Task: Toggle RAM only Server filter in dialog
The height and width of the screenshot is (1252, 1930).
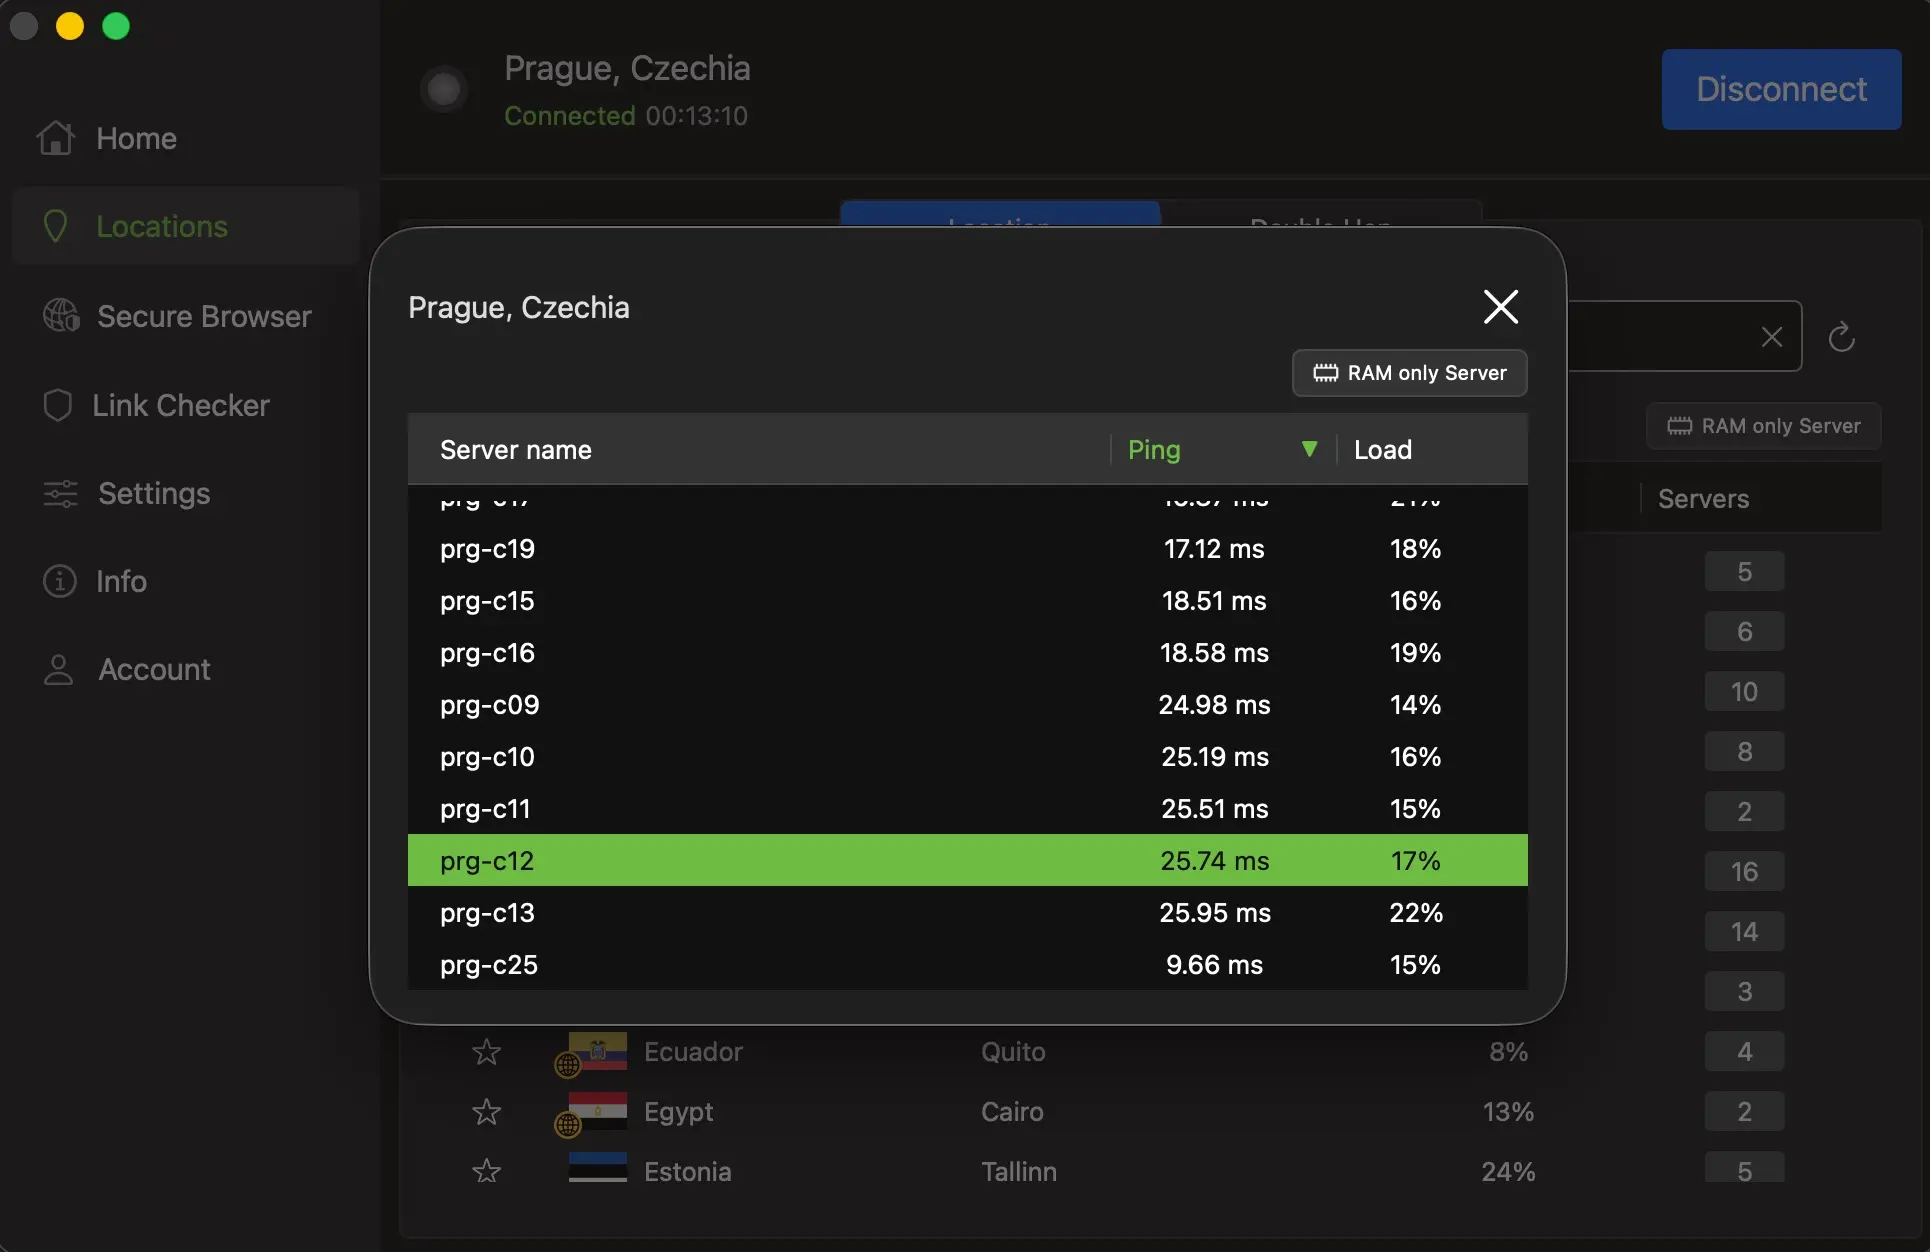Action: 1409,373
